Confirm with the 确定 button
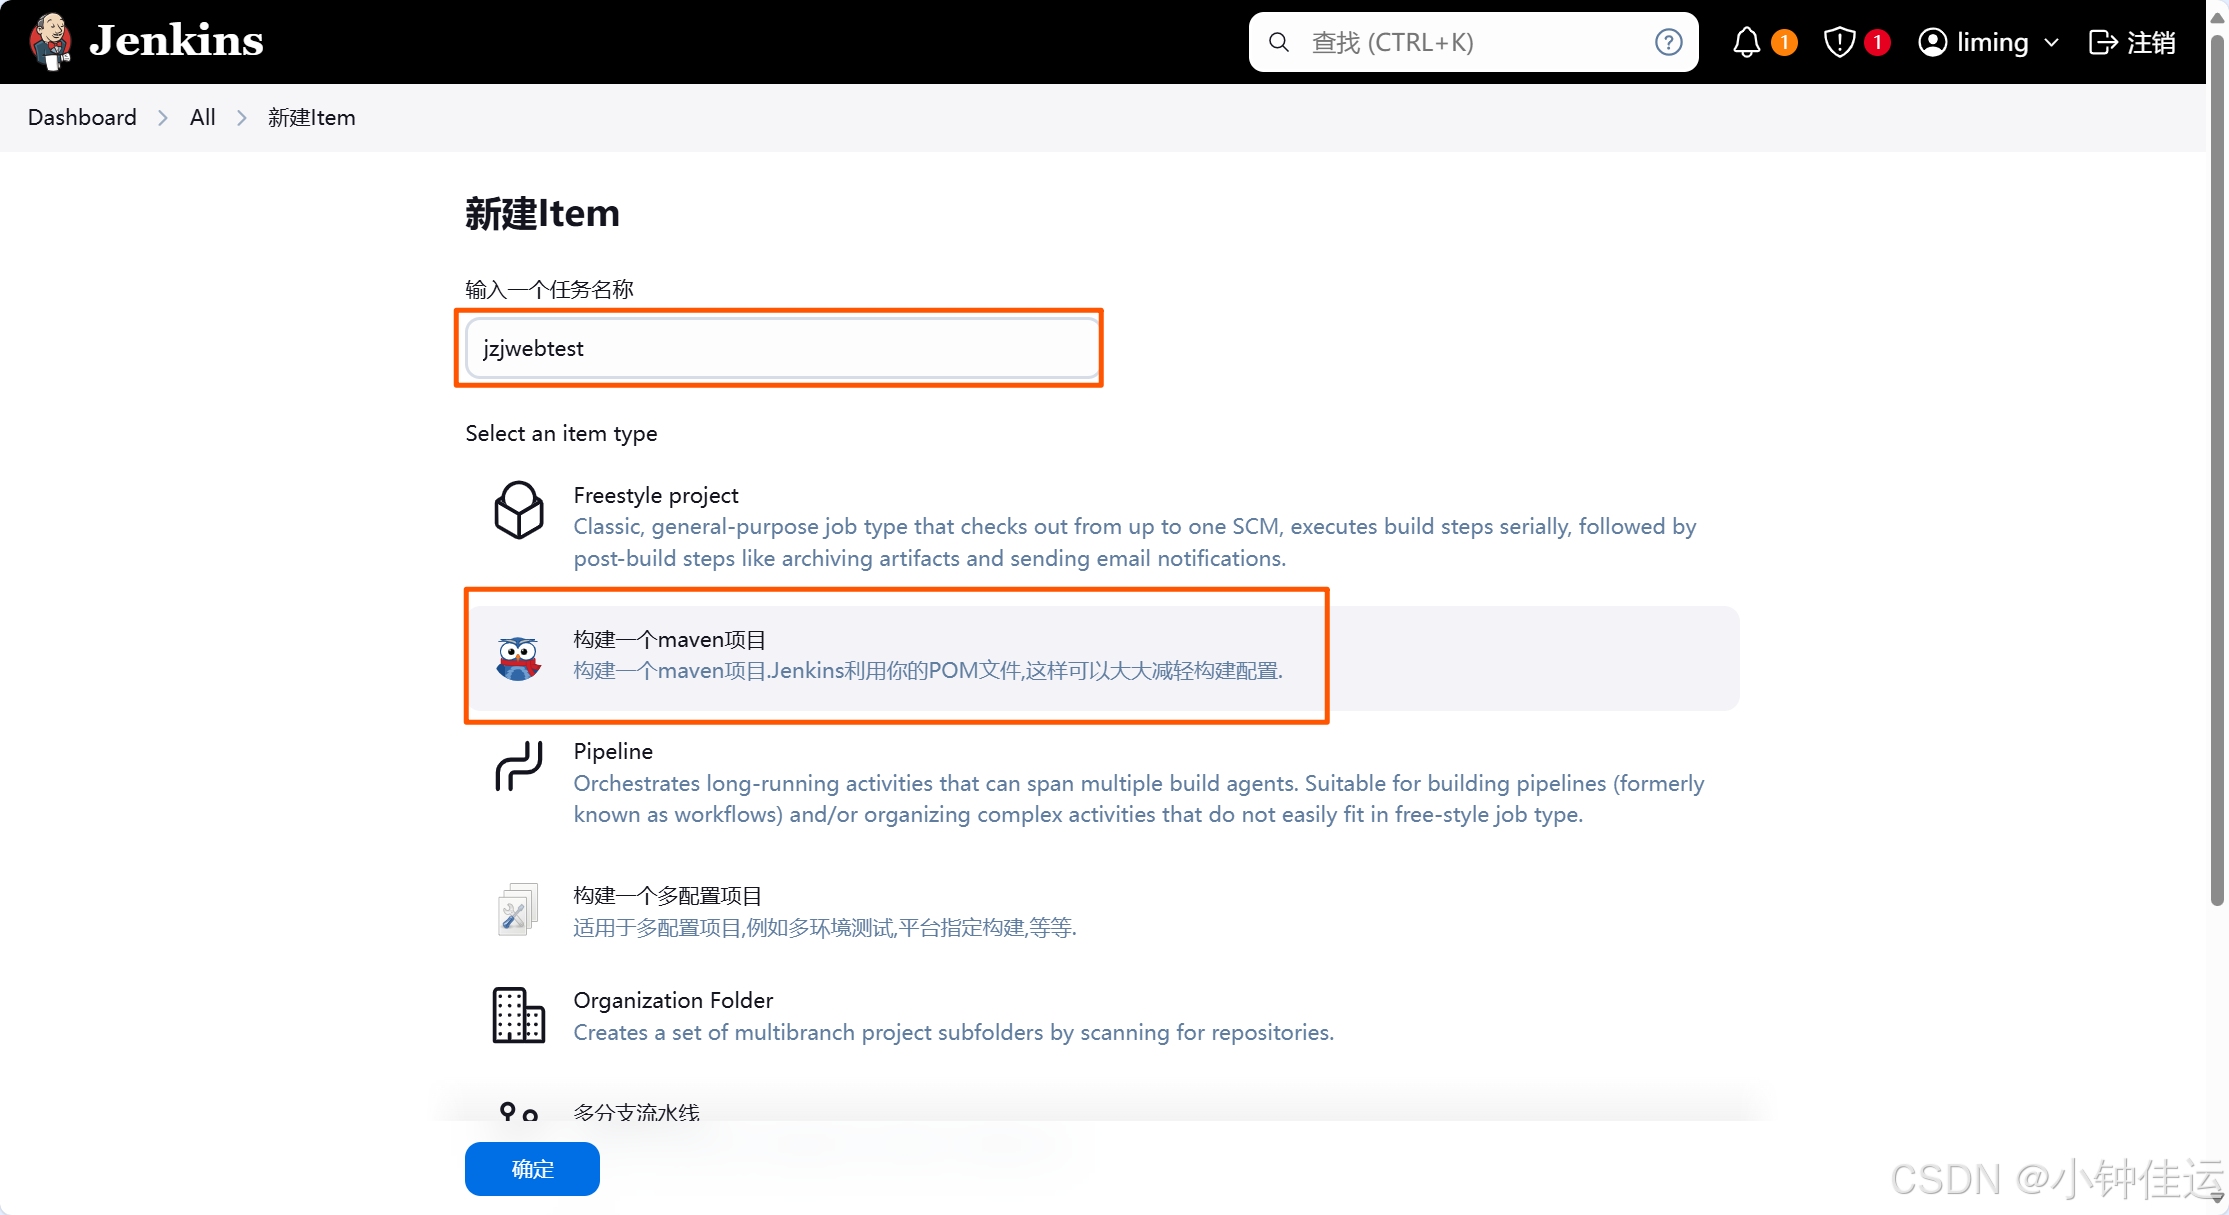The image size is (2229, 1215). [532, 1168]
